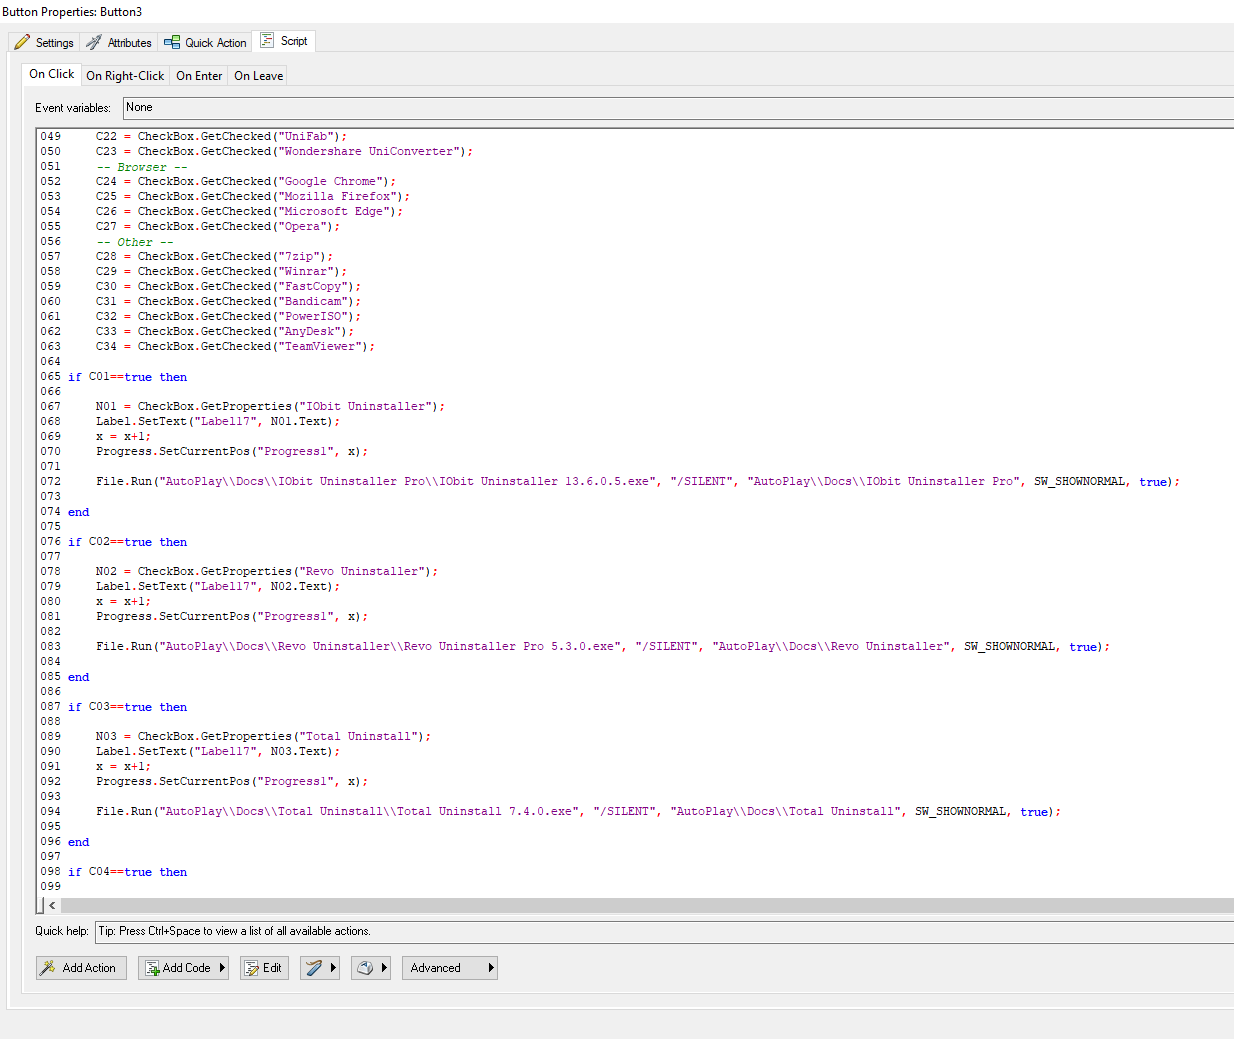Screen dimensions: 1234x1039
Task: Click Progress.SetCurrentPos on line 070
Action: 232,452
